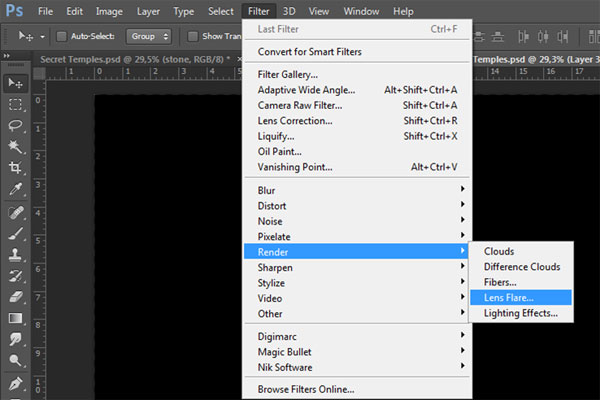The height and width of the screenshot is (400, 600).
Task: Open the Layer menu
Action: point(148,11)
